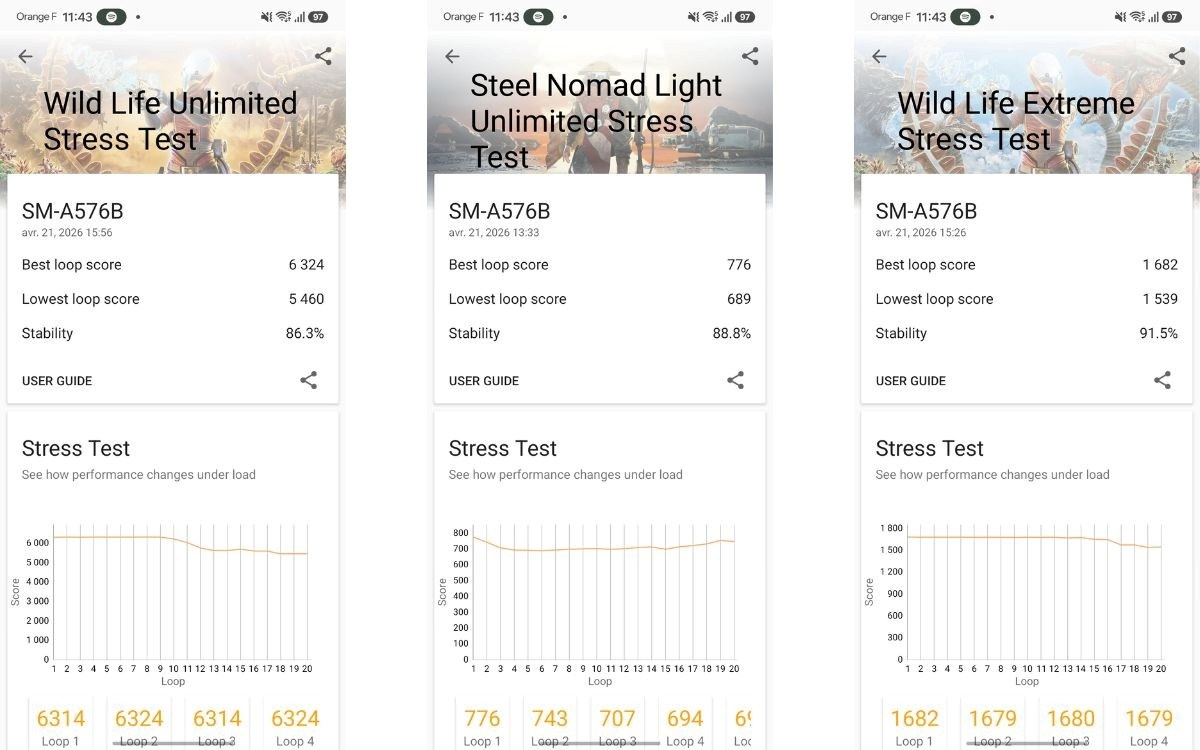The height and width of the screenshot is (750, 1200).
Task: Select Loop 3 score 1680 tile
Action: coord(1071,725)
